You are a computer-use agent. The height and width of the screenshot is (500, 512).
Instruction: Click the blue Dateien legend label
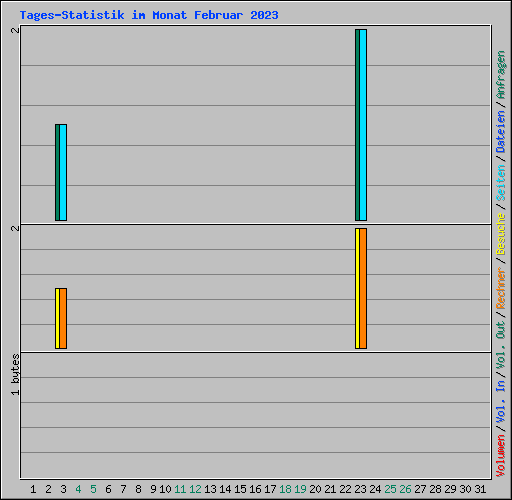500,132
